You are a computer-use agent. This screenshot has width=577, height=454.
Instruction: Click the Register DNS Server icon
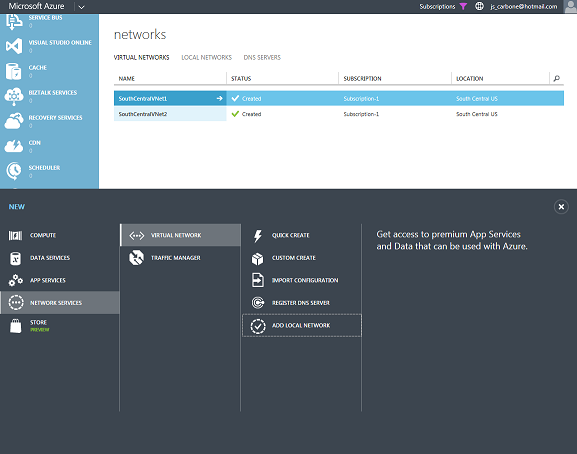pos(258,303)
